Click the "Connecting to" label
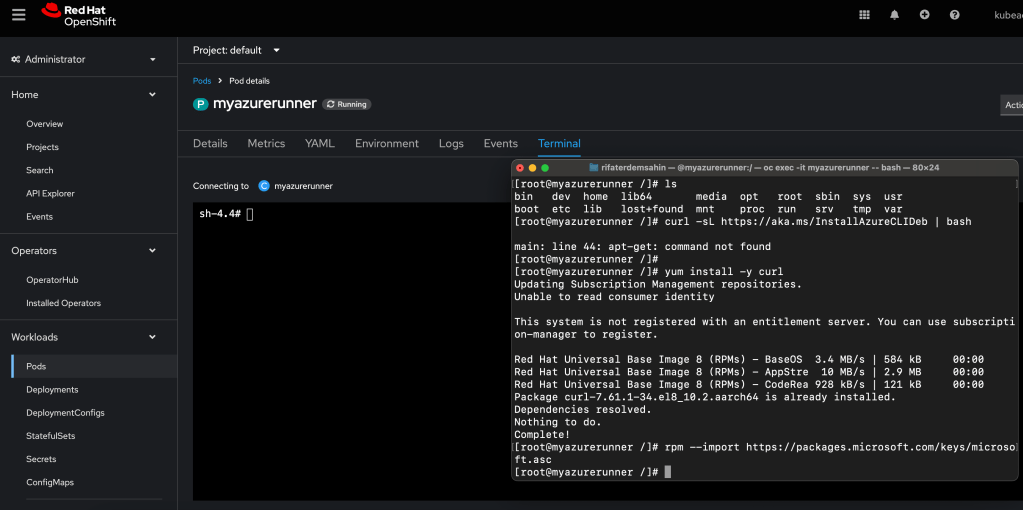 (x=221, y=186)
